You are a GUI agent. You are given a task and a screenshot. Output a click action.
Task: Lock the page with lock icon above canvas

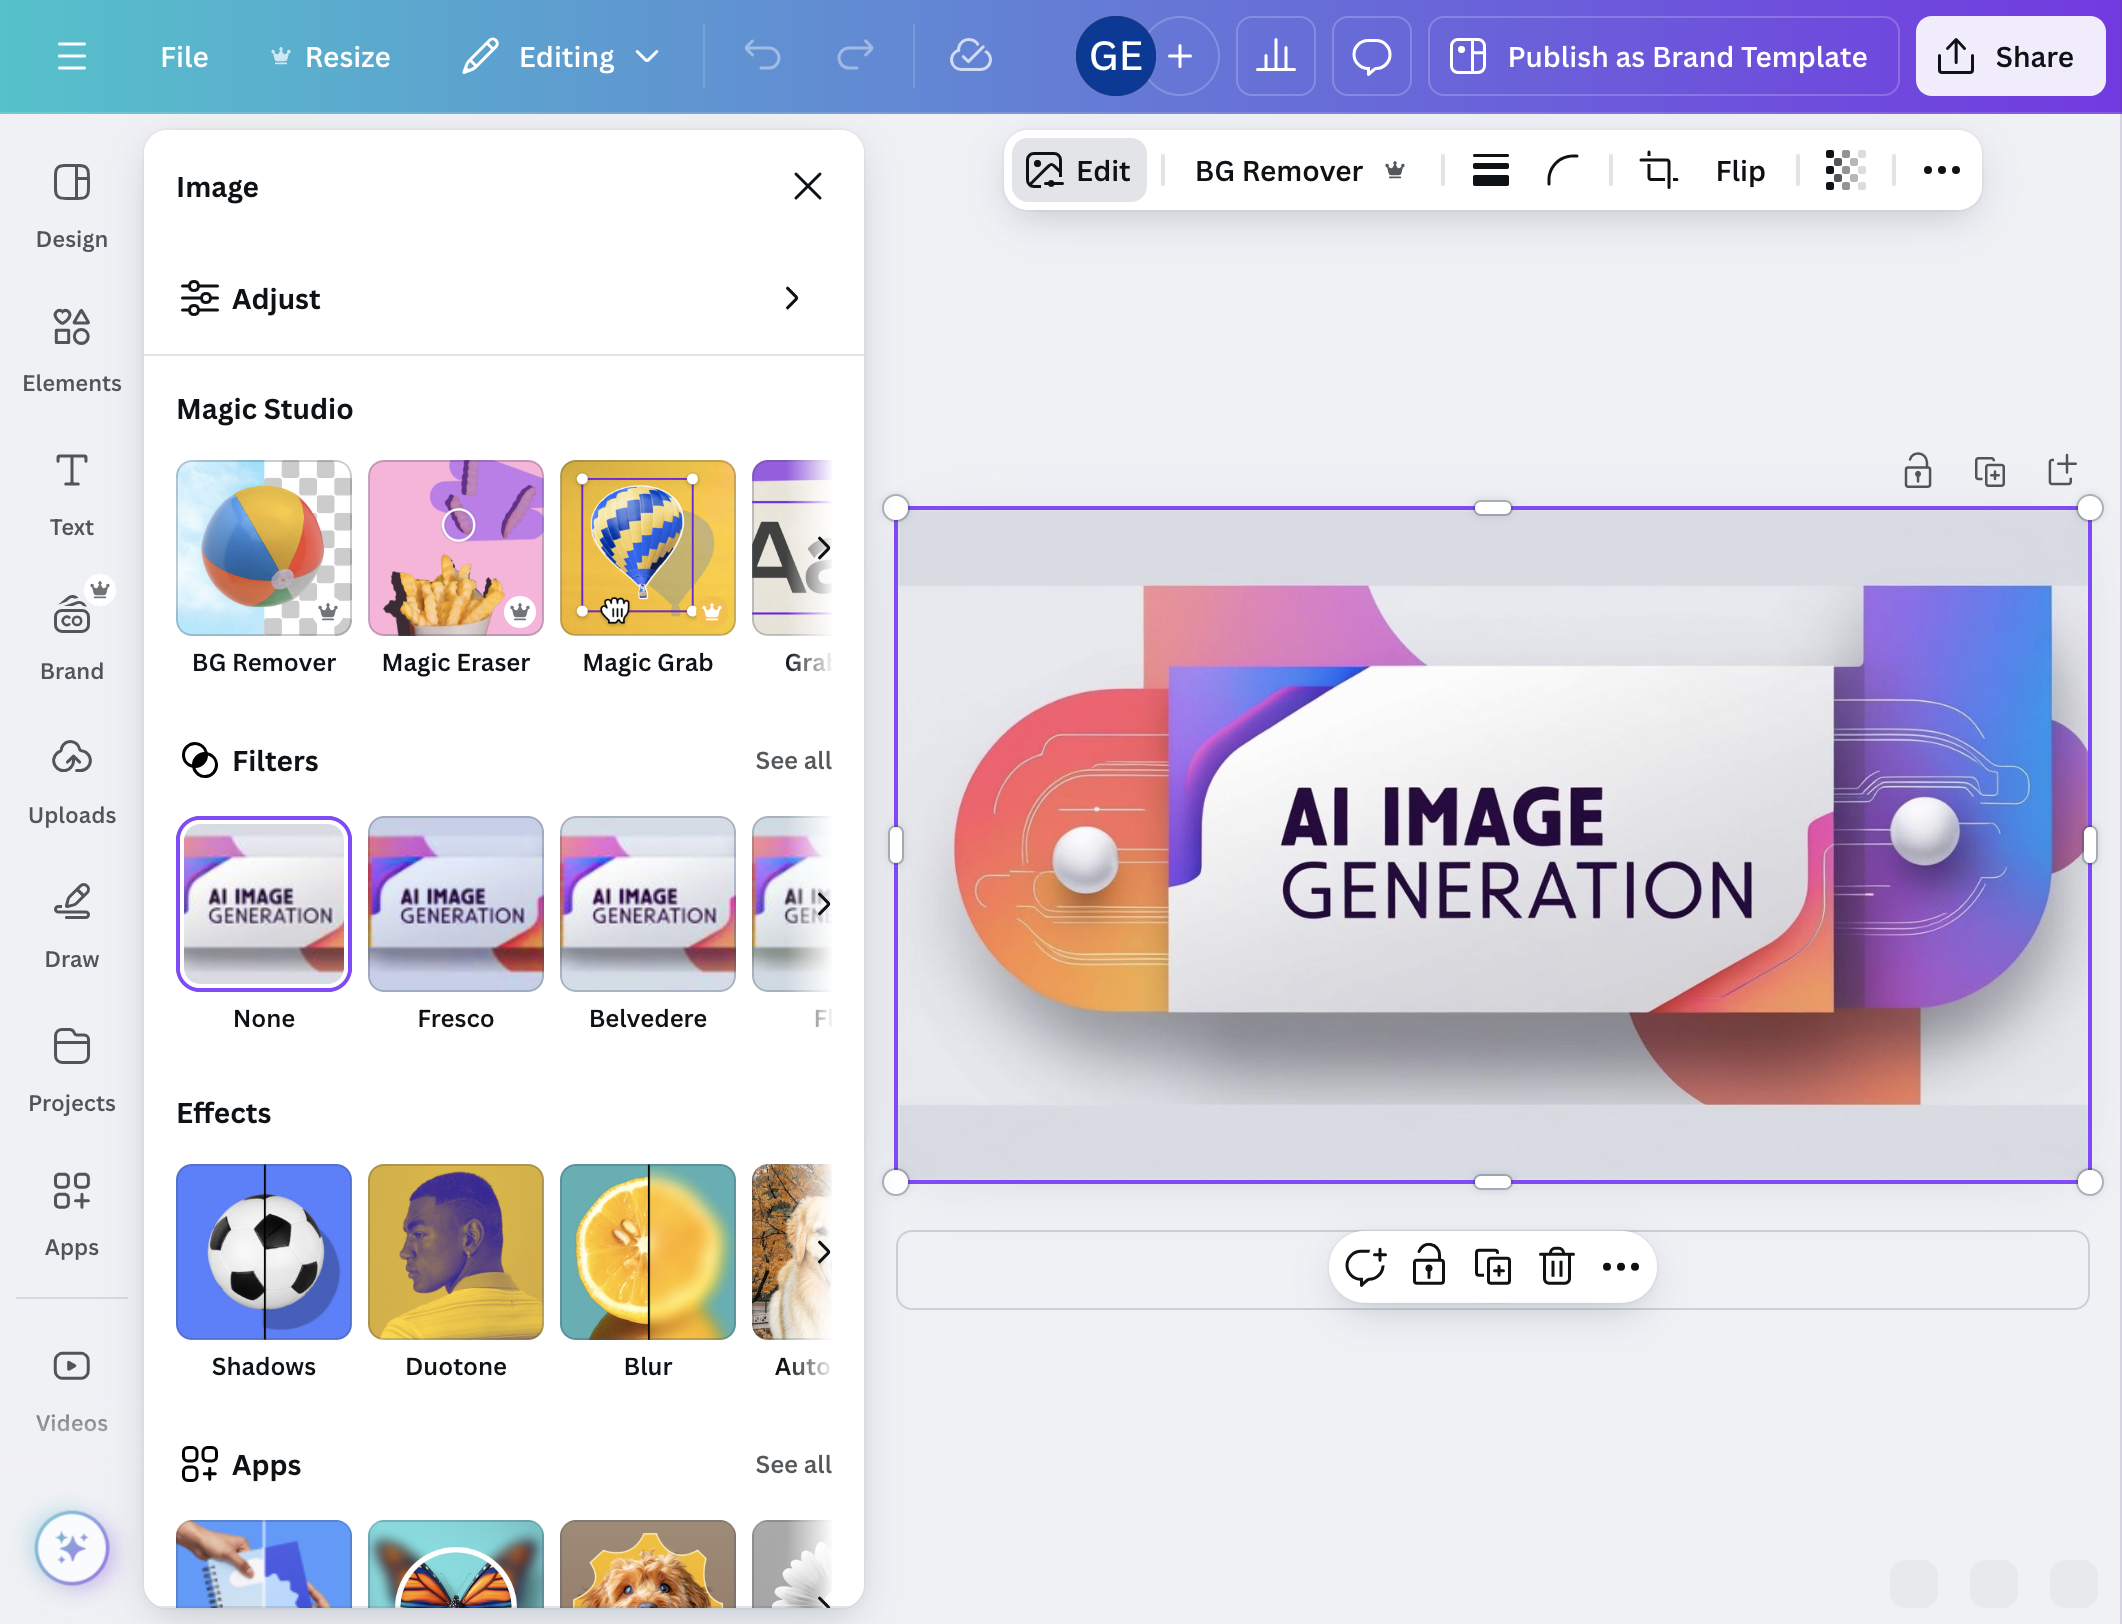[x=1917, y=471]
